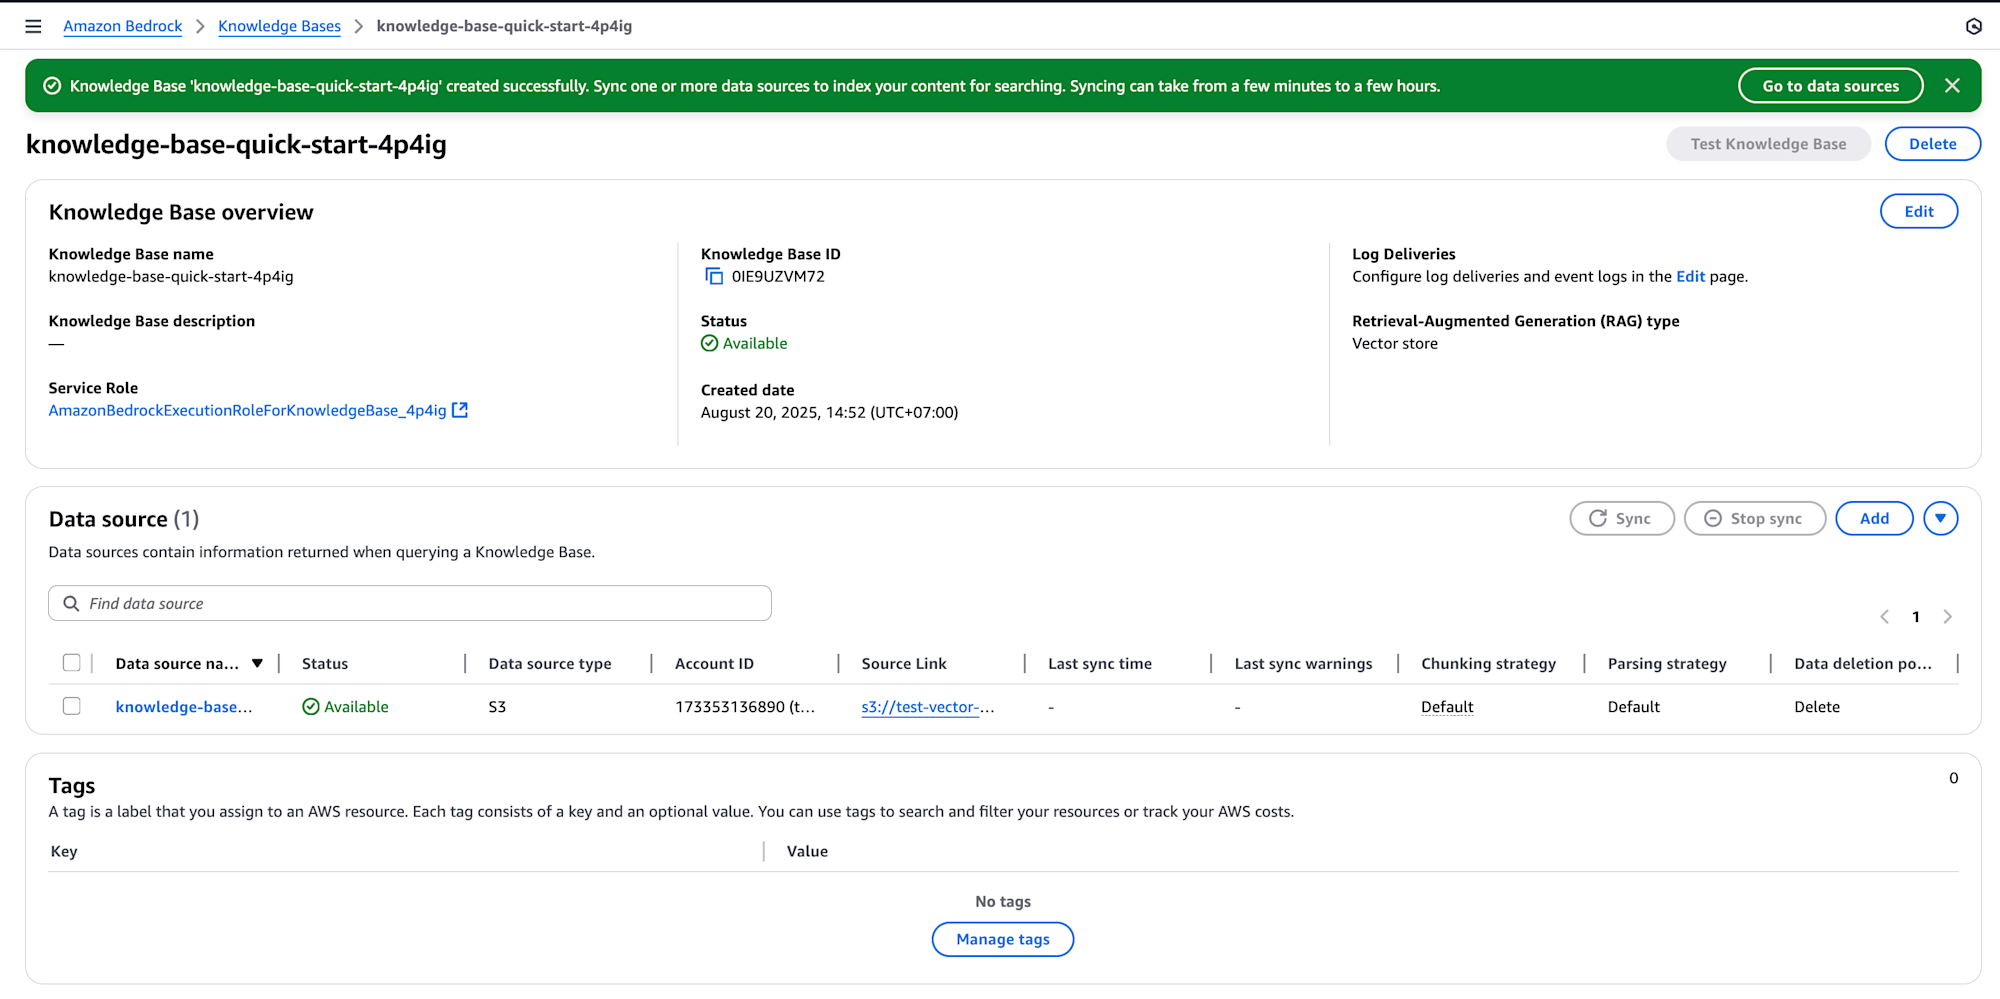Click the Knowledge Base ID value 0IE9UZVM72
This screenshot has height=999, width=2000.
778,277
